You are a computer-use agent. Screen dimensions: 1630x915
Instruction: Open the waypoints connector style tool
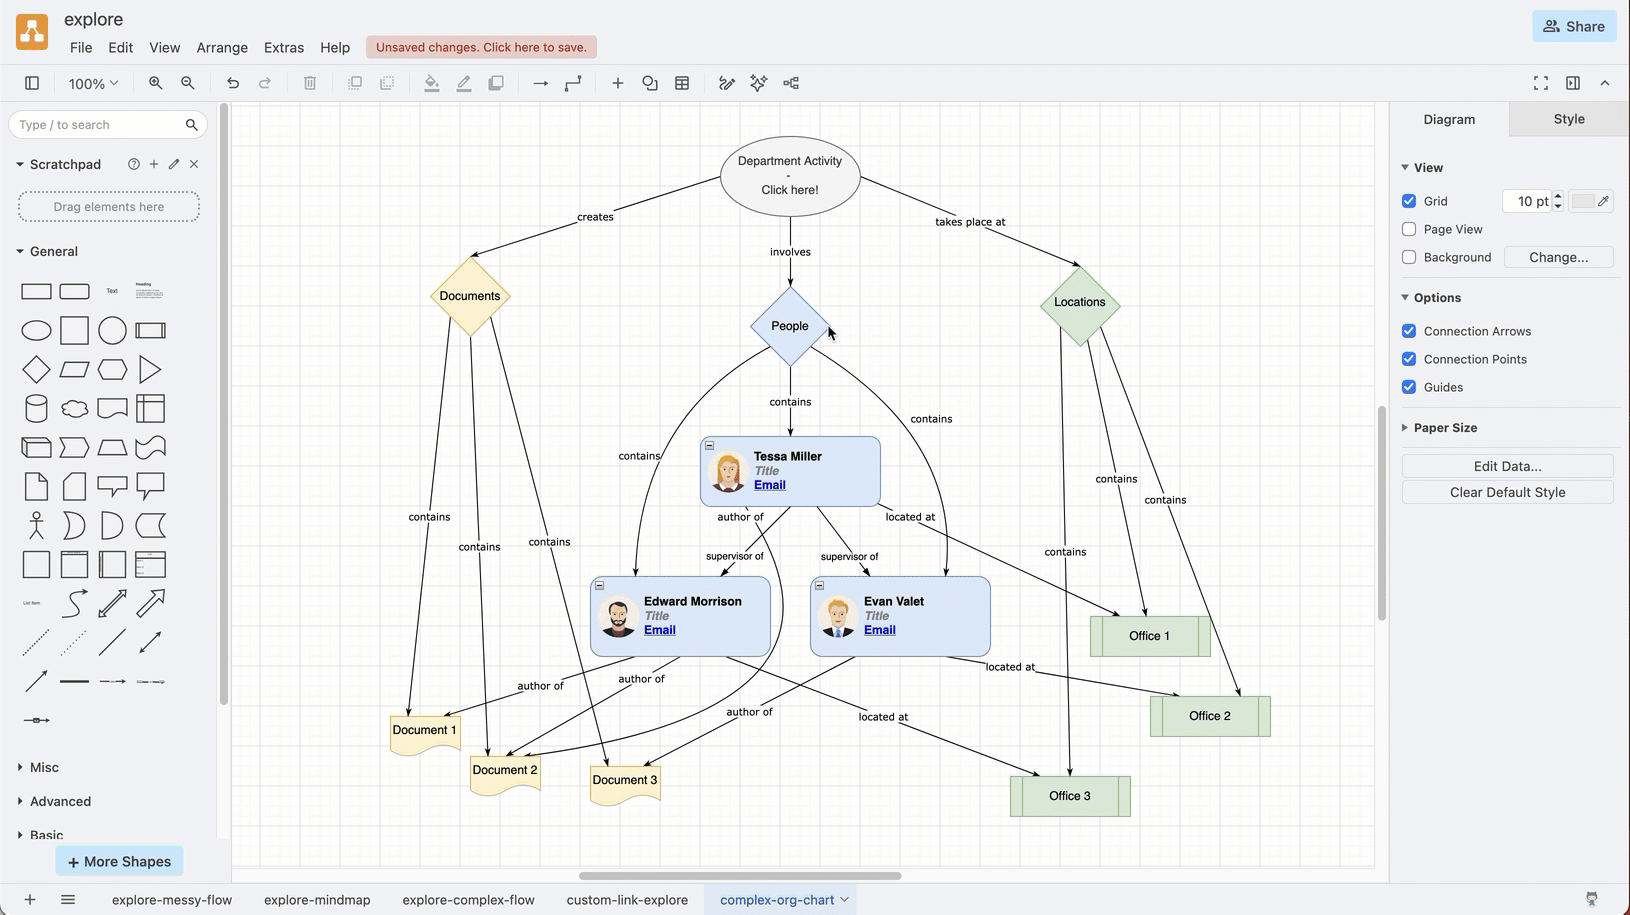[x=573, y=83]
